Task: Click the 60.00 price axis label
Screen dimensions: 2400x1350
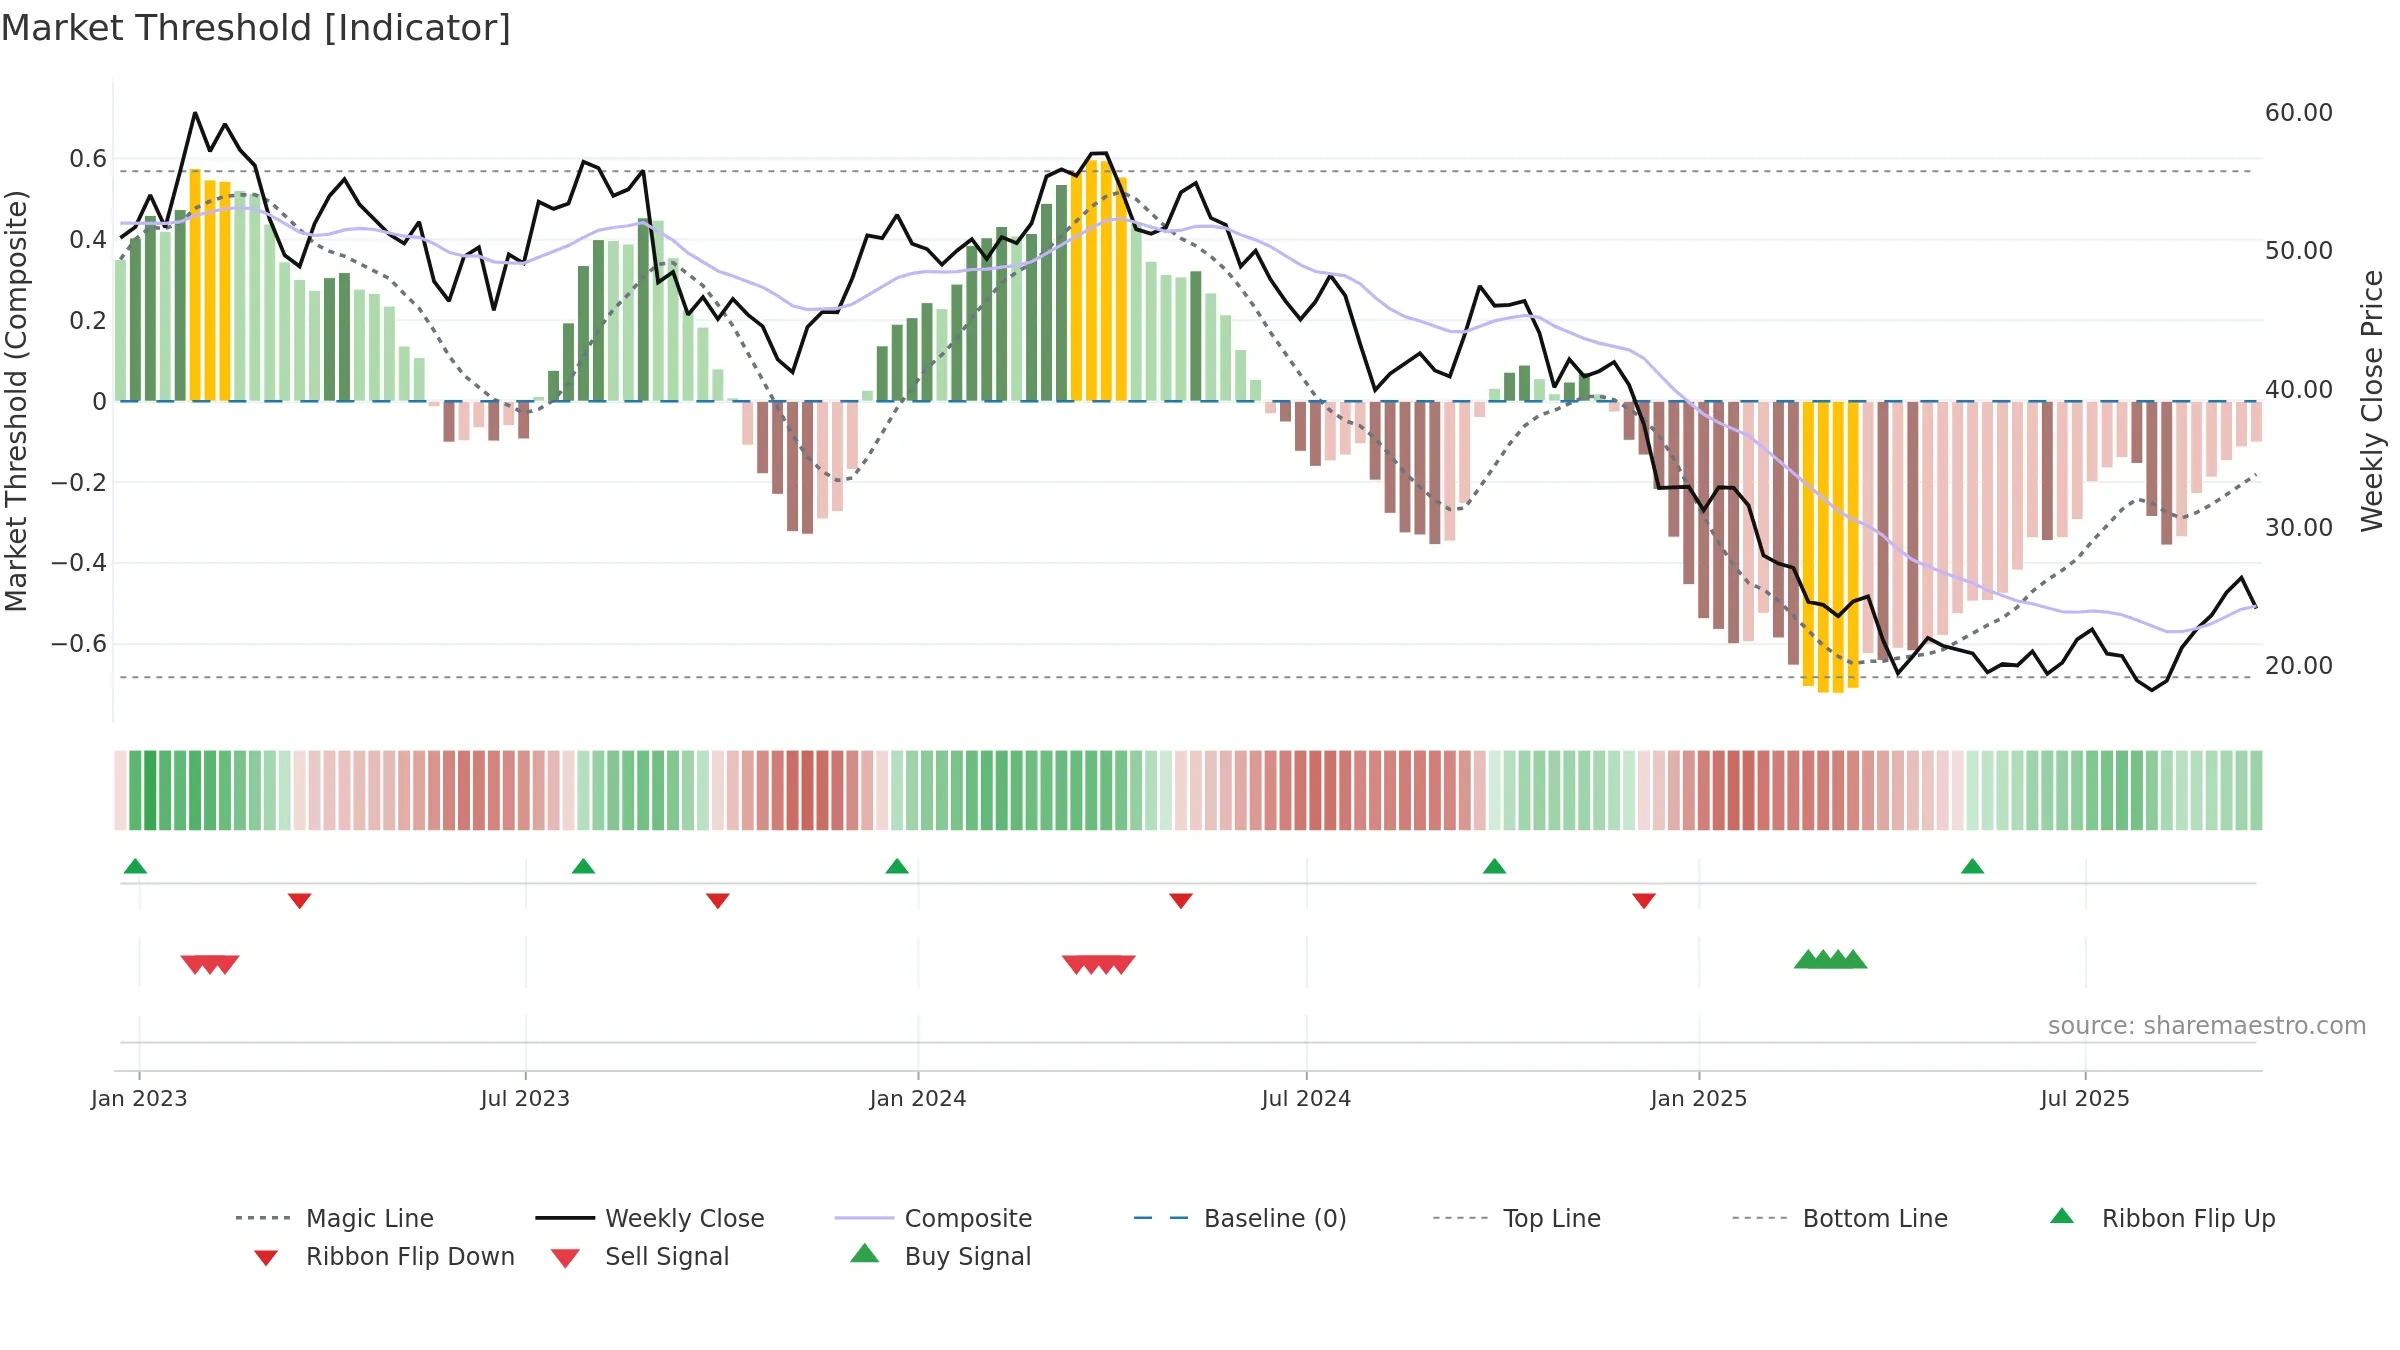Action: click(x=2299, y=112)
